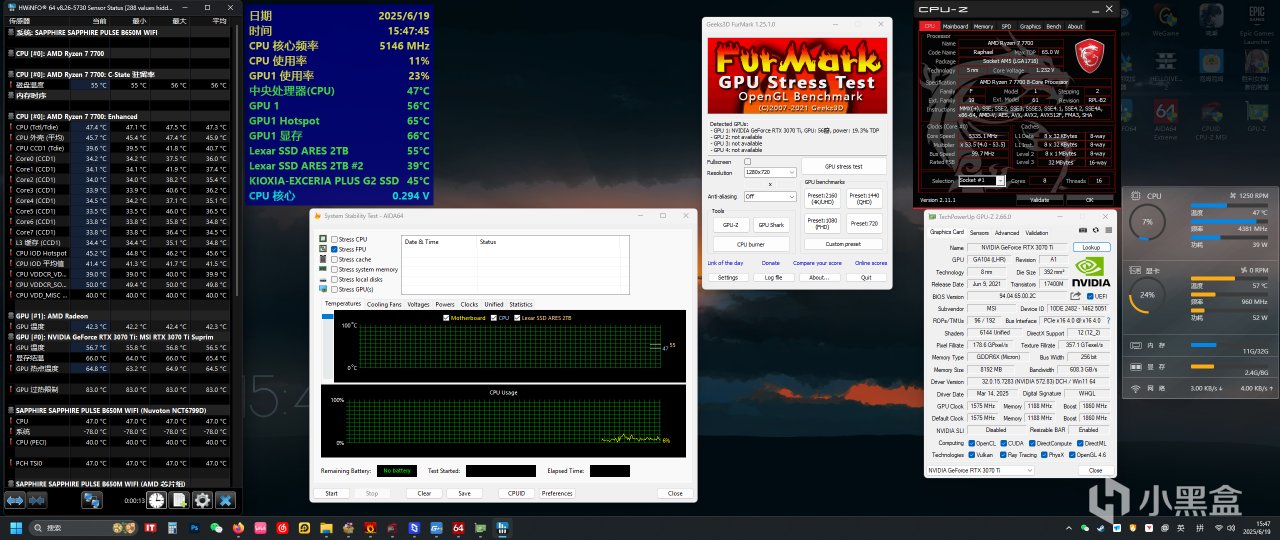Click GPU-Z BIOS export share icon

tap(1075, 296)
